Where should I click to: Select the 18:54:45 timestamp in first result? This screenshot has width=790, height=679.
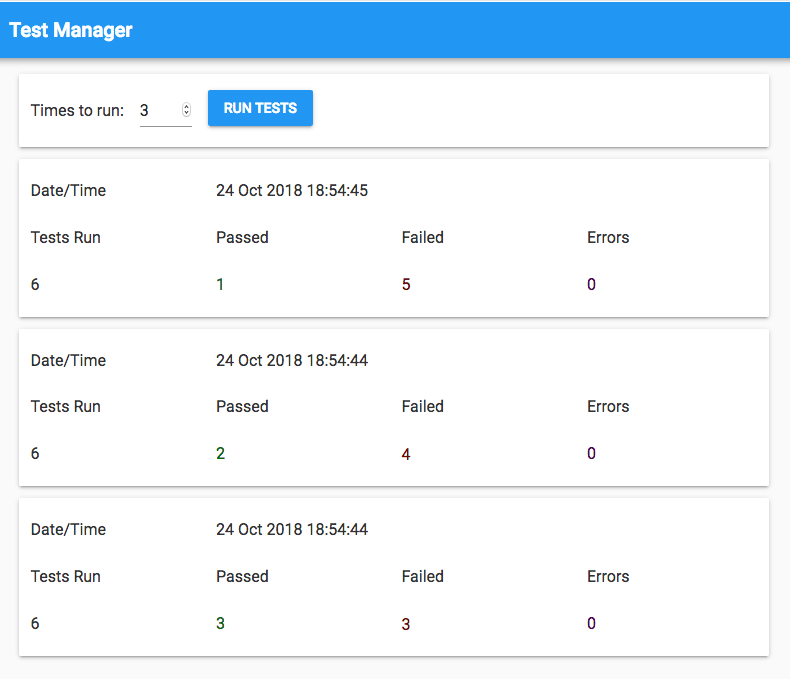[292, 190]
